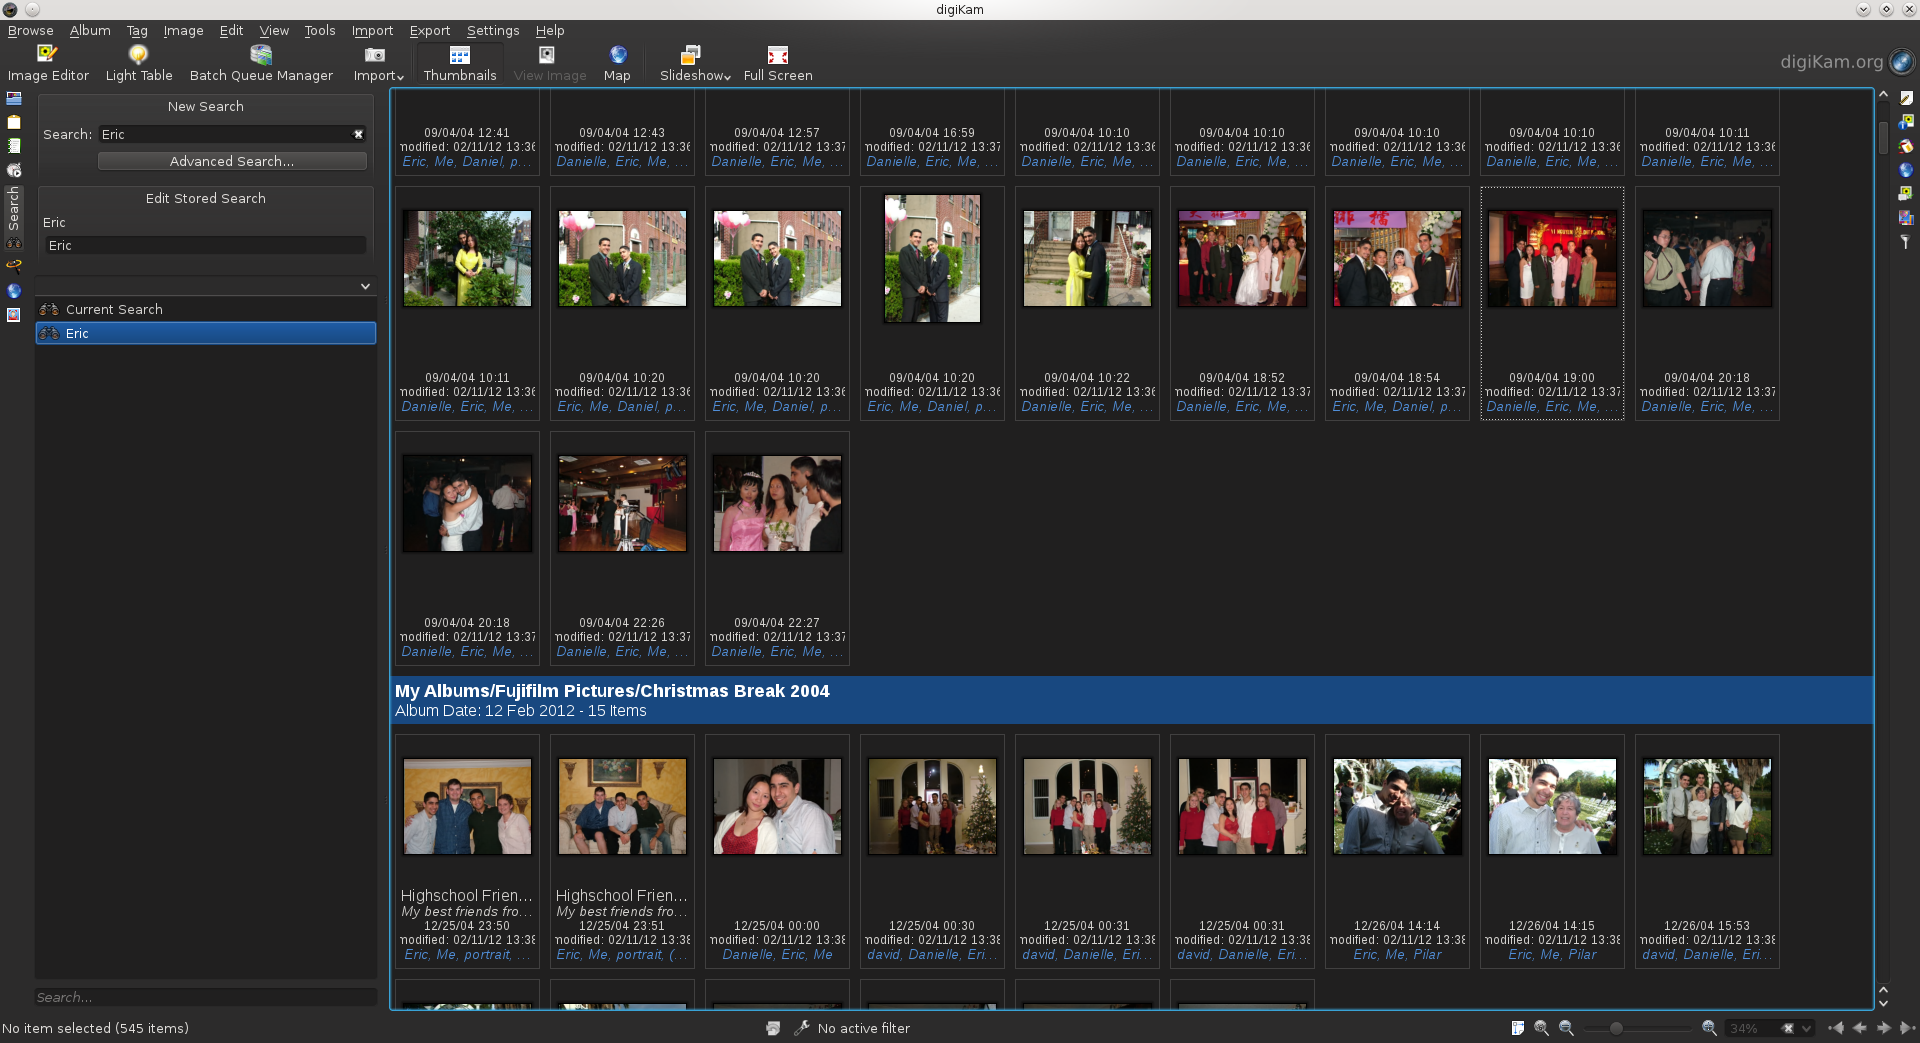This screenshot has height=1043, width=1920.
Task: Click the Christmas Break 2004 album header
Action: click(1131, 700)
